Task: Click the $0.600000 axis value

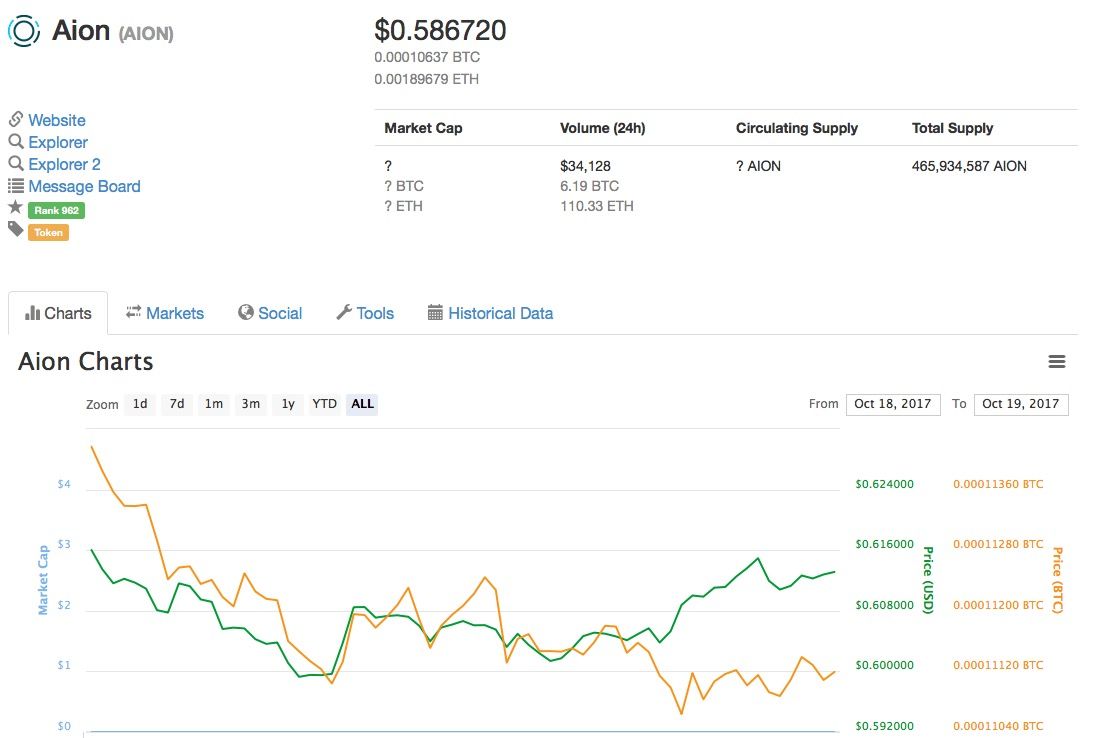Action: 884,665
